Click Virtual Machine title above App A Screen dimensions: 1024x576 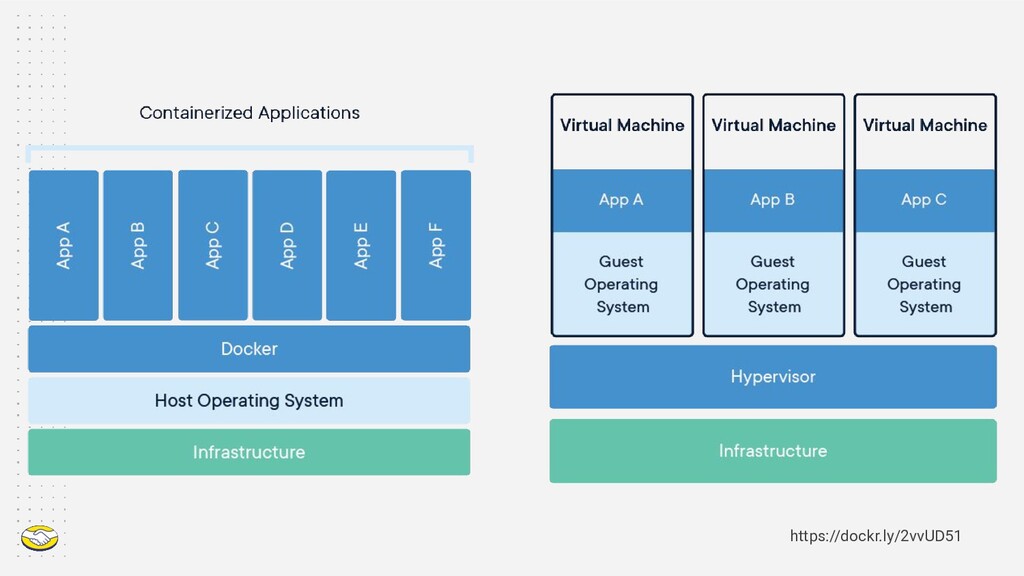pos(622,125)
